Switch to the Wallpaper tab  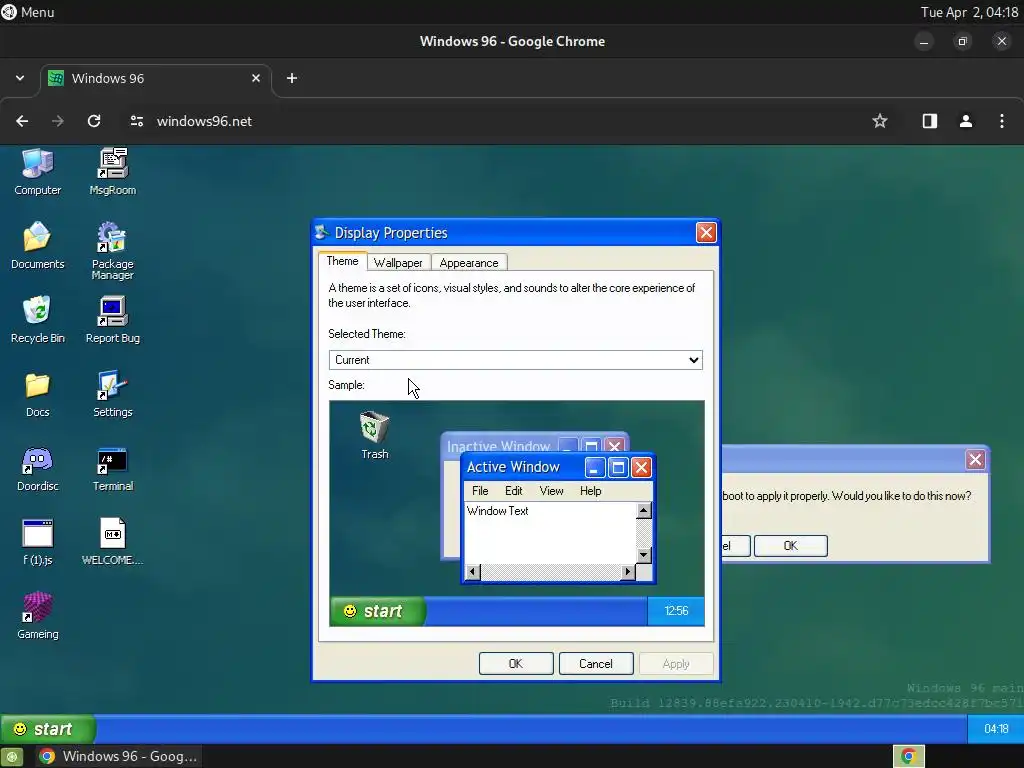coord(398,263)
